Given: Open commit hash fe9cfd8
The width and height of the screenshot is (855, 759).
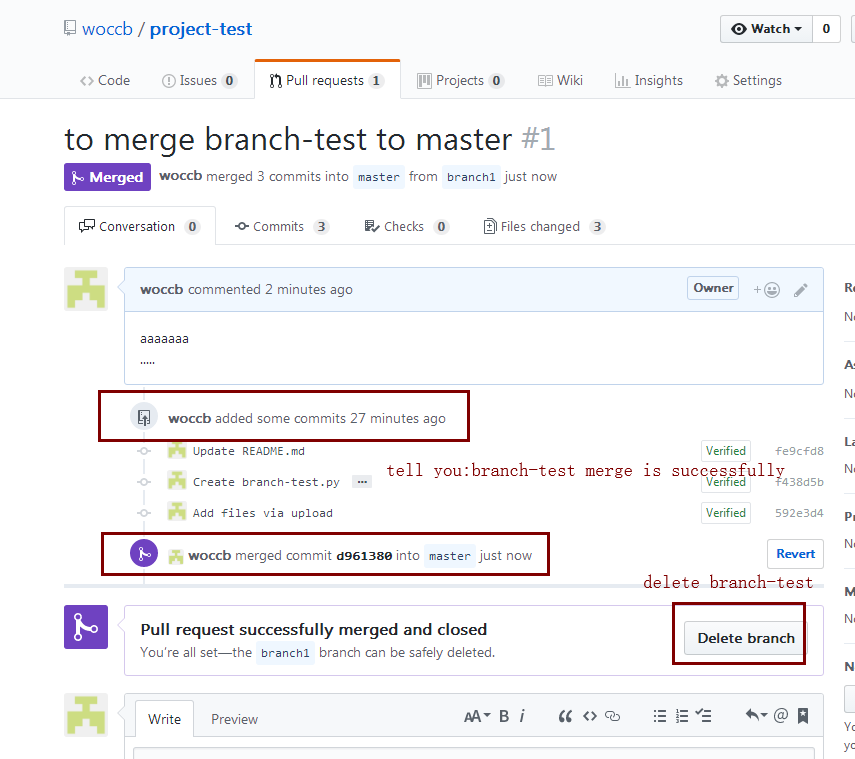Looking at the screenshot, I should [799, 451].
